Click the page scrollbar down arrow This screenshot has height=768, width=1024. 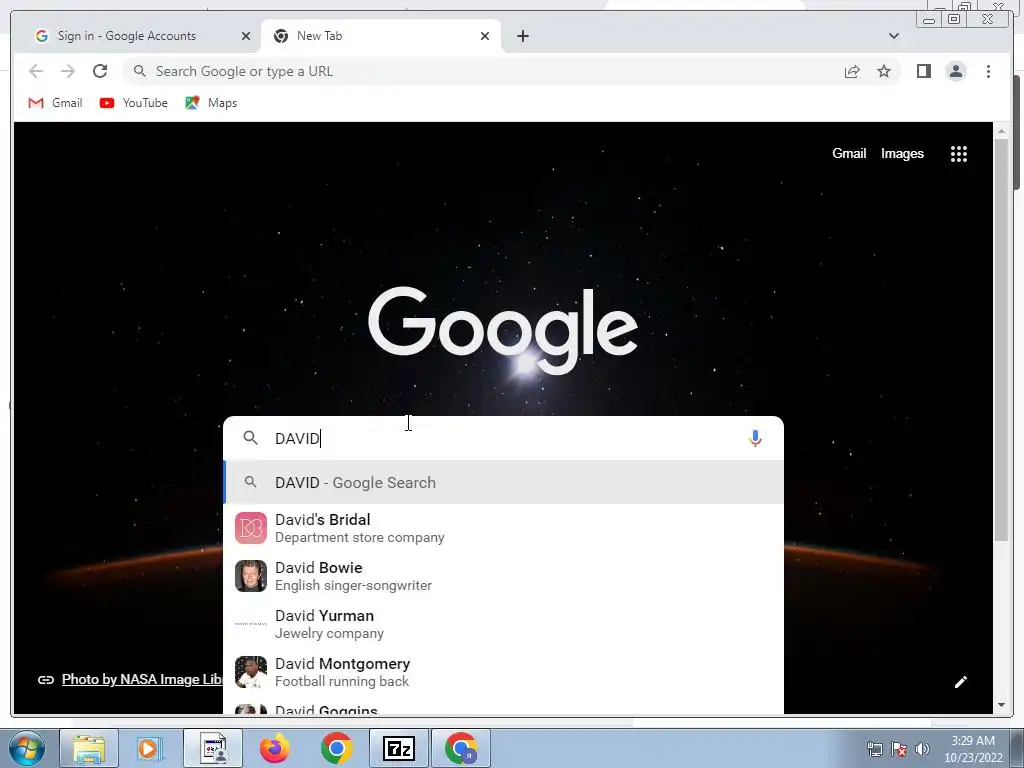coord(1002,705)
